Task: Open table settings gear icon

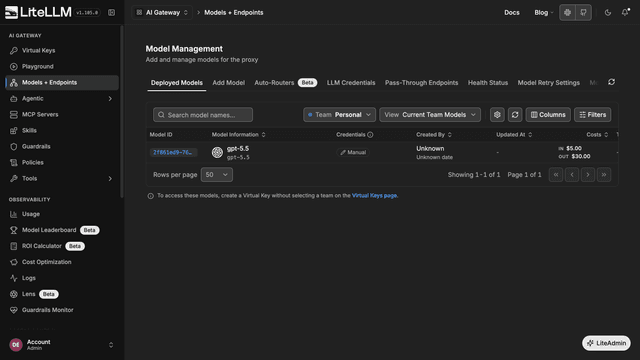Action: (497, 115)
